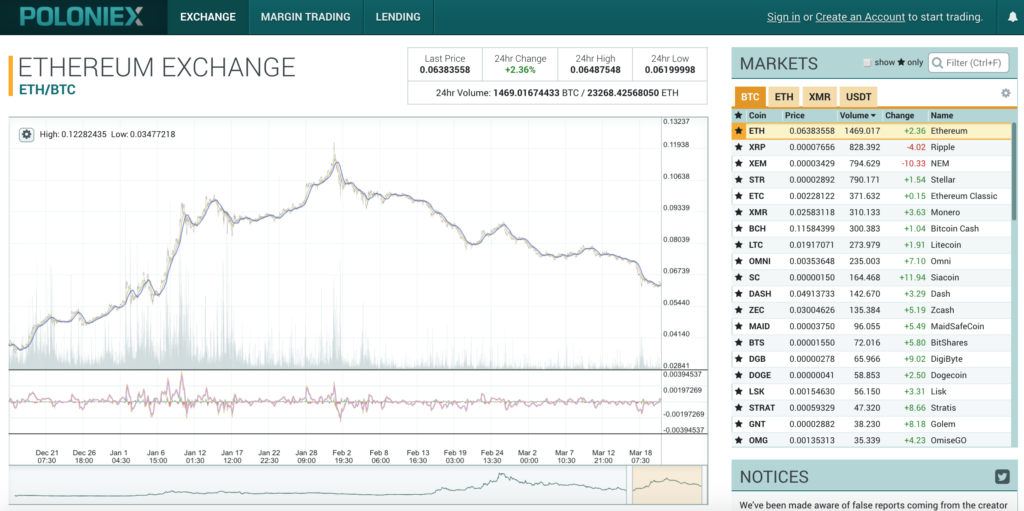Screen dimensions: 1024x511
Task: Click the chart overview timeline strip
Action: pyautogui.click(x=358, y=485)
